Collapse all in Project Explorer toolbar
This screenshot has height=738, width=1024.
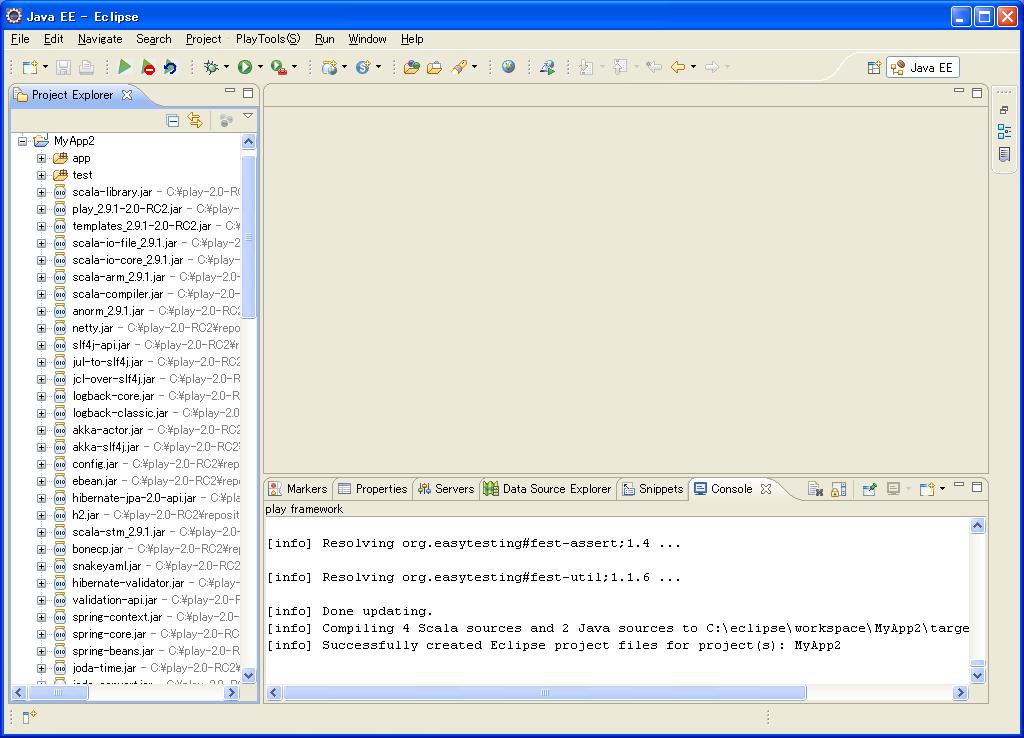point(172,120)
